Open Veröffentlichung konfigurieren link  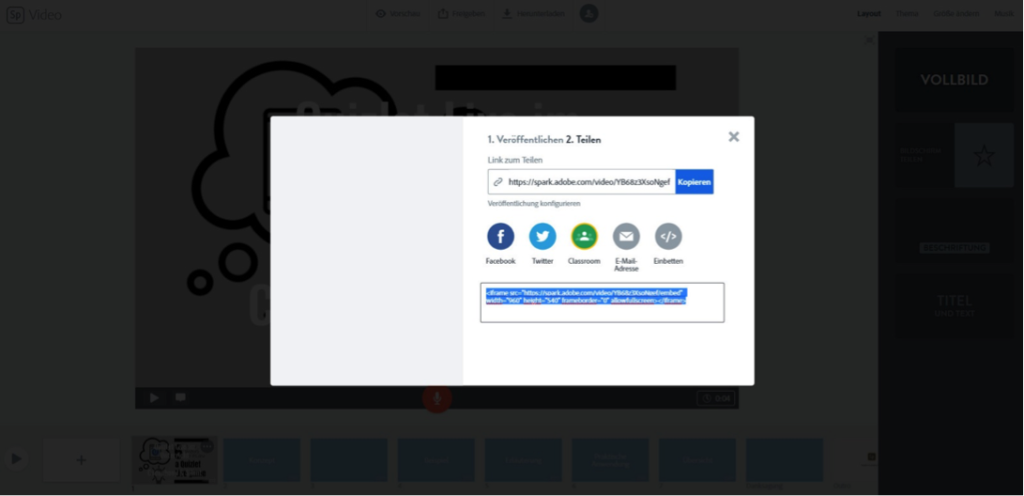[x=534, y=204]
